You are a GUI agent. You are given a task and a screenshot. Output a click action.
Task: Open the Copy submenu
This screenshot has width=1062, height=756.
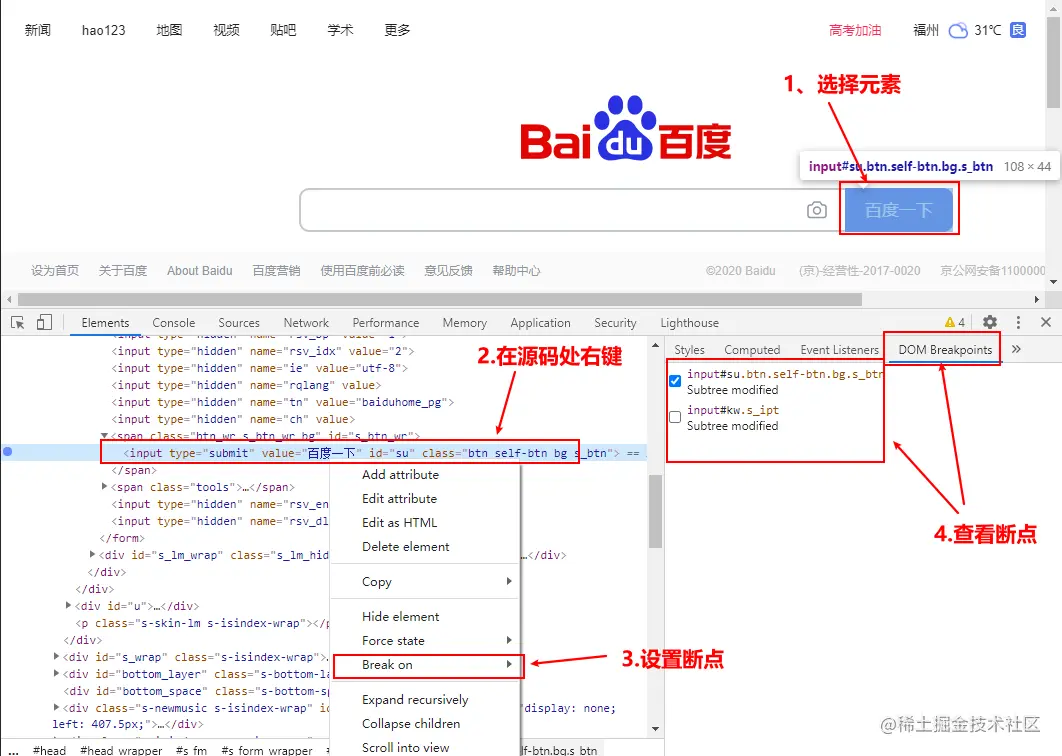[425, 582]
